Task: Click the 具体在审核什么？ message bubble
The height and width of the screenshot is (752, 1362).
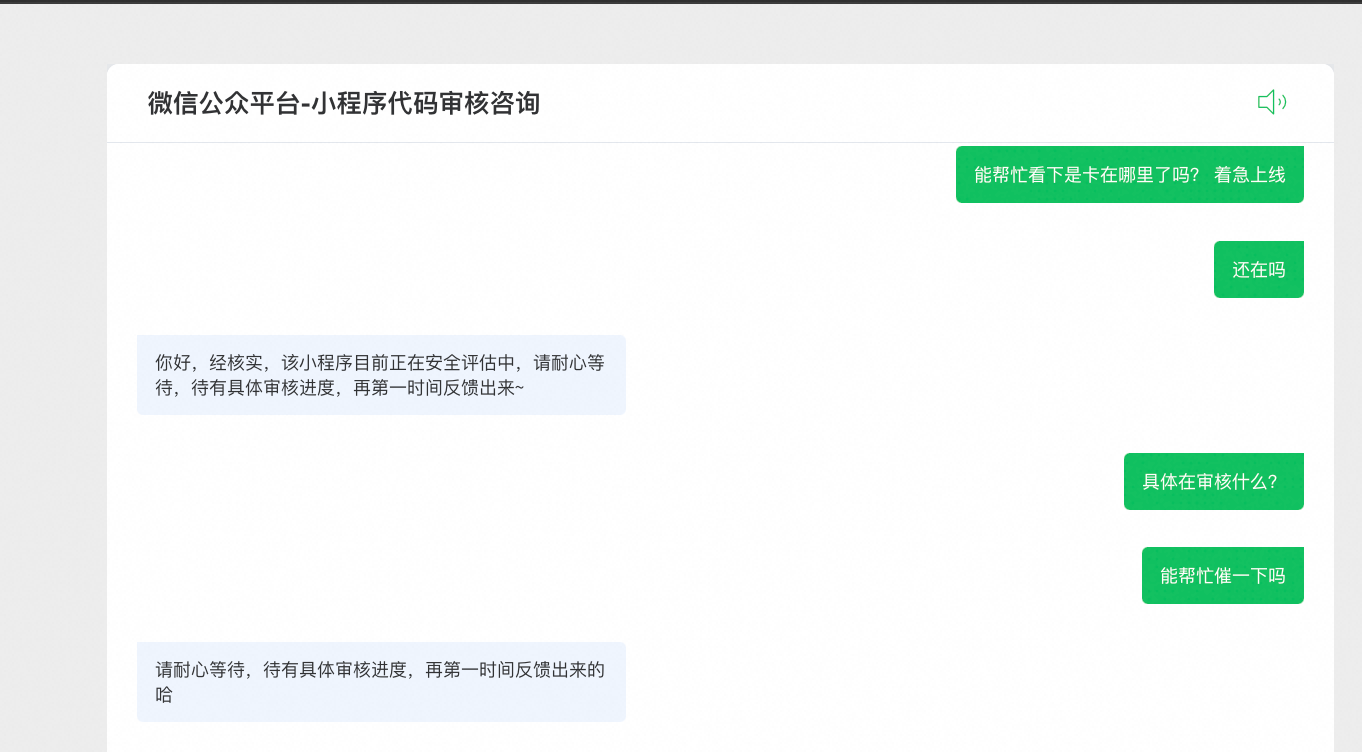Action: pyautogui.click(x=1213, y=481)
